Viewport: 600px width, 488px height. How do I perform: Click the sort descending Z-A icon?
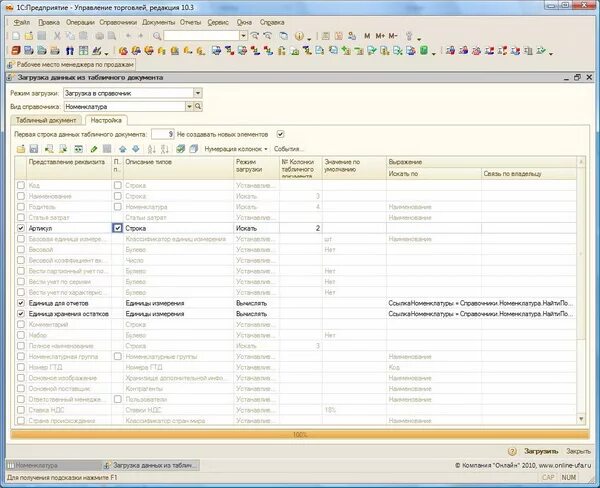pyautogui.click(x=165, y=149)
